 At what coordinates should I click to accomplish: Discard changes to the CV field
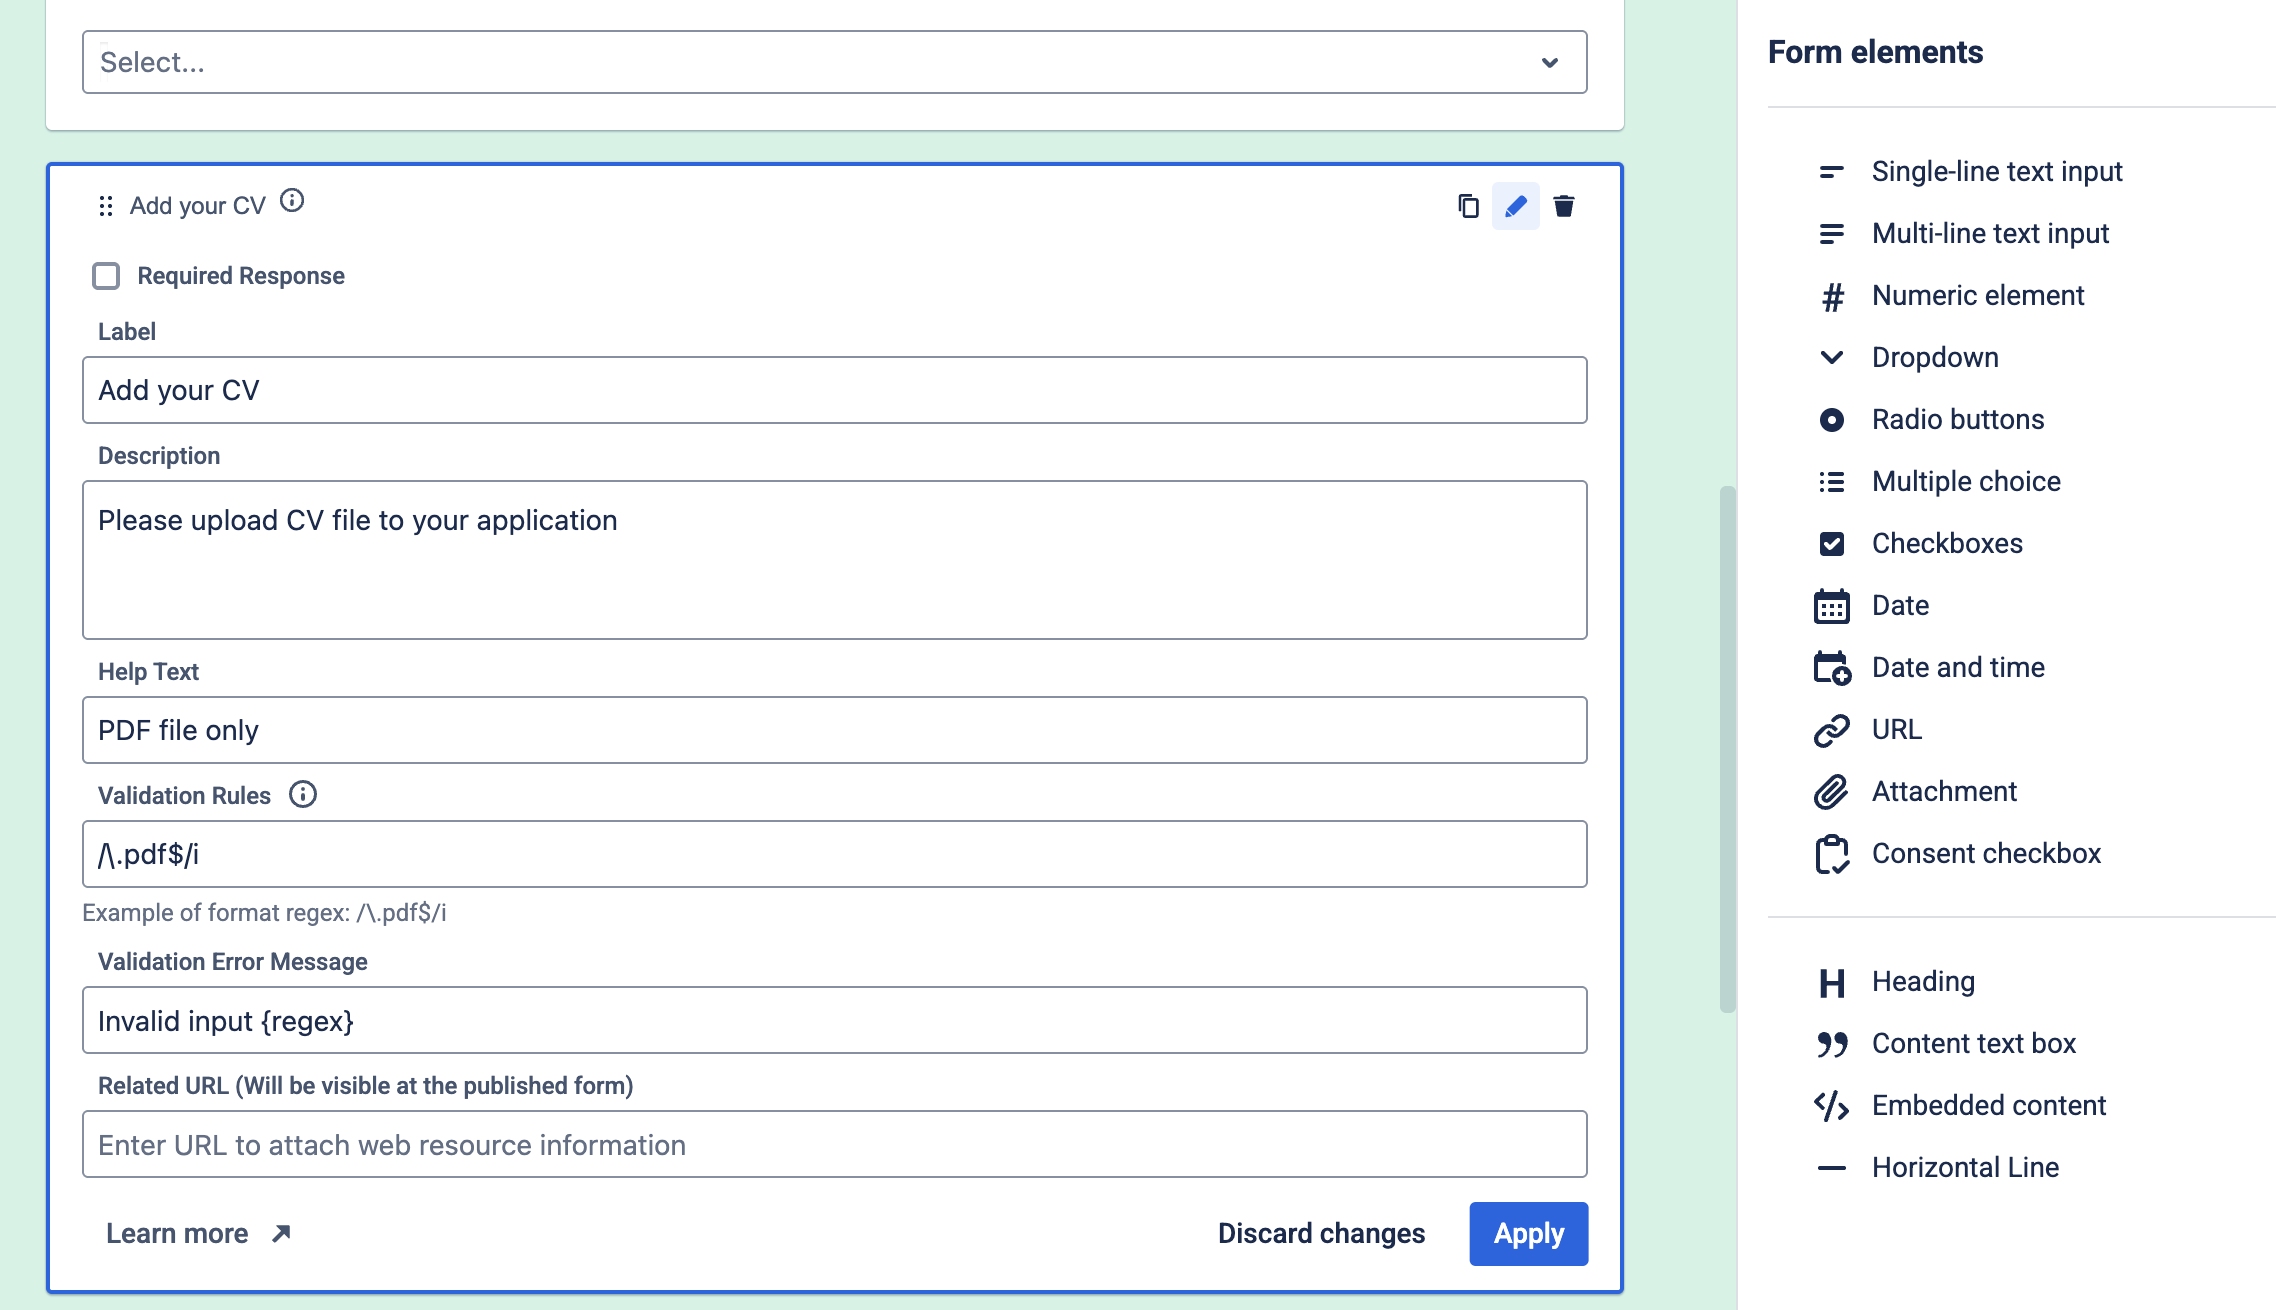click(1321, 1233)
